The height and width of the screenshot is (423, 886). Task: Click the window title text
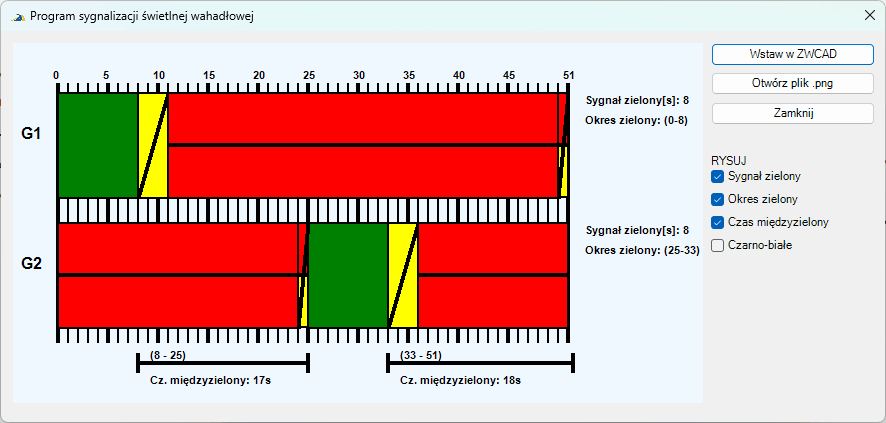click(x=142, y=16)
